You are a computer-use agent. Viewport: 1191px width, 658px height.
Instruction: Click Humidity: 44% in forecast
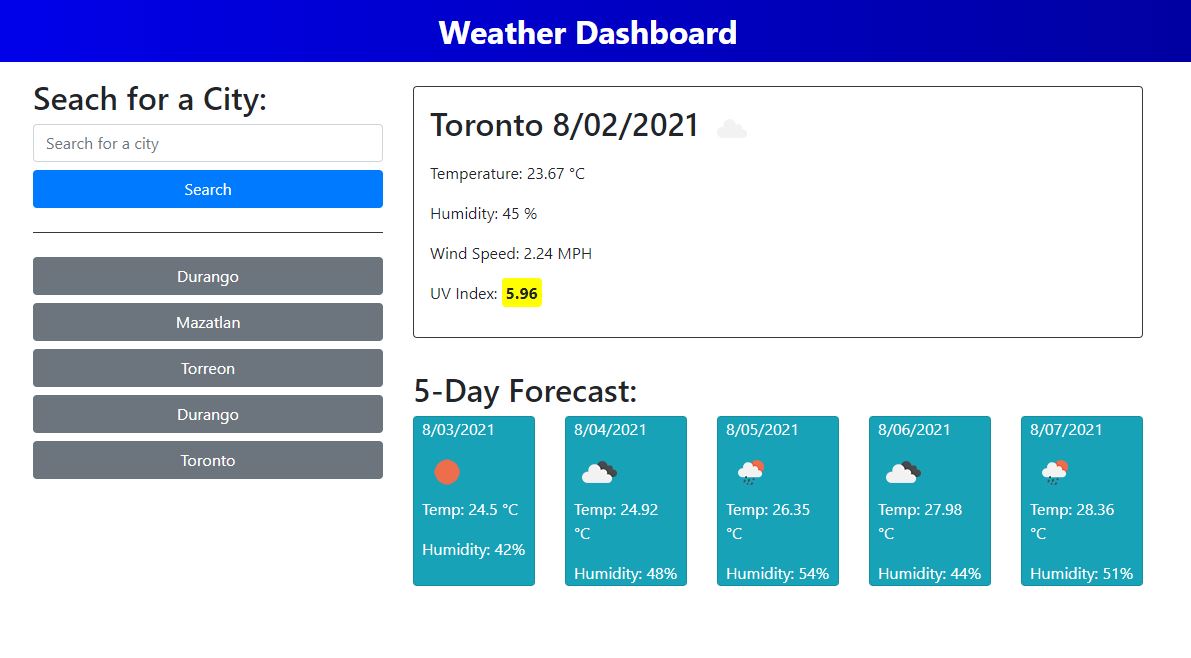pos(929,574)
